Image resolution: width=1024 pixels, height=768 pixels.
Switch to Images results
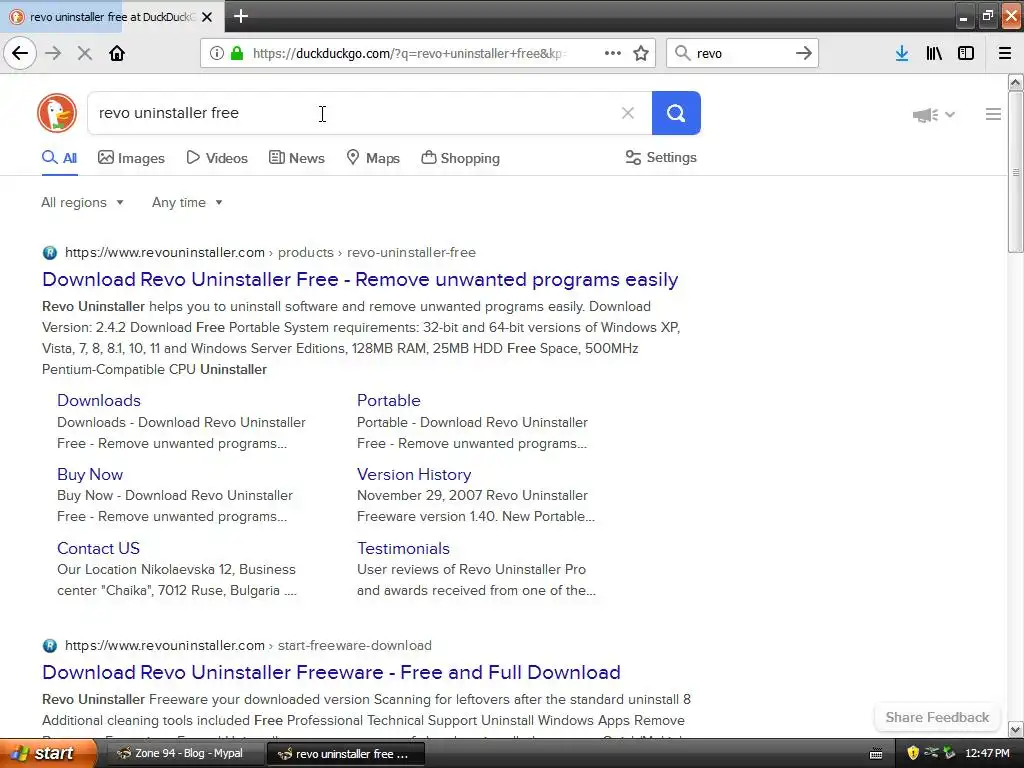click(131, 158)
